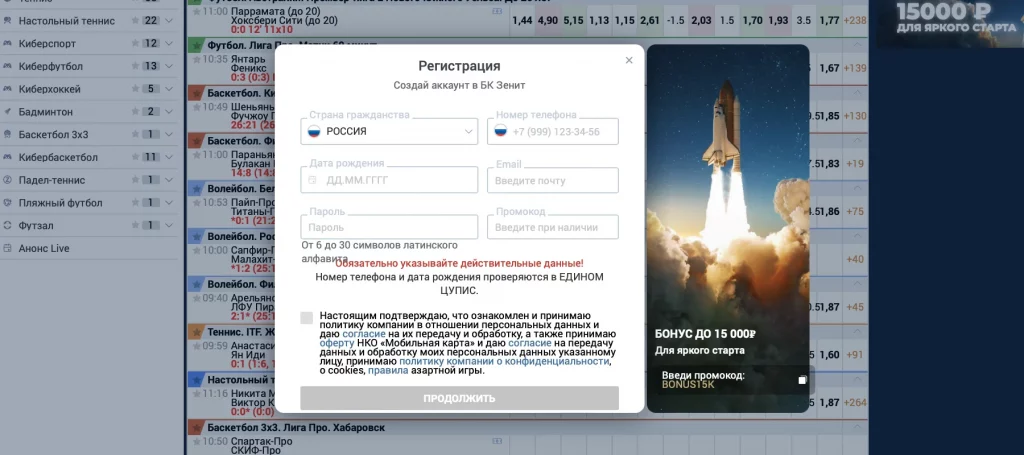
Task: Favorite Настольный теннис with star
Action: (x=135, y=21)
